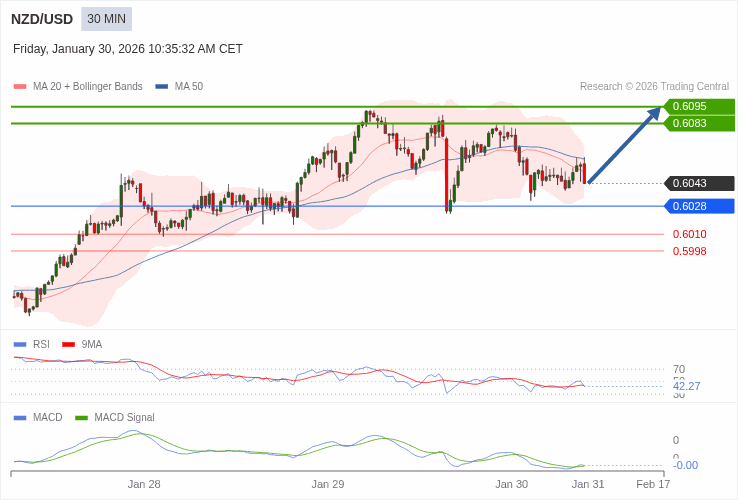Click the 0.6043 current price tag
Screen dimensions: 738x500
pos(698,183)
